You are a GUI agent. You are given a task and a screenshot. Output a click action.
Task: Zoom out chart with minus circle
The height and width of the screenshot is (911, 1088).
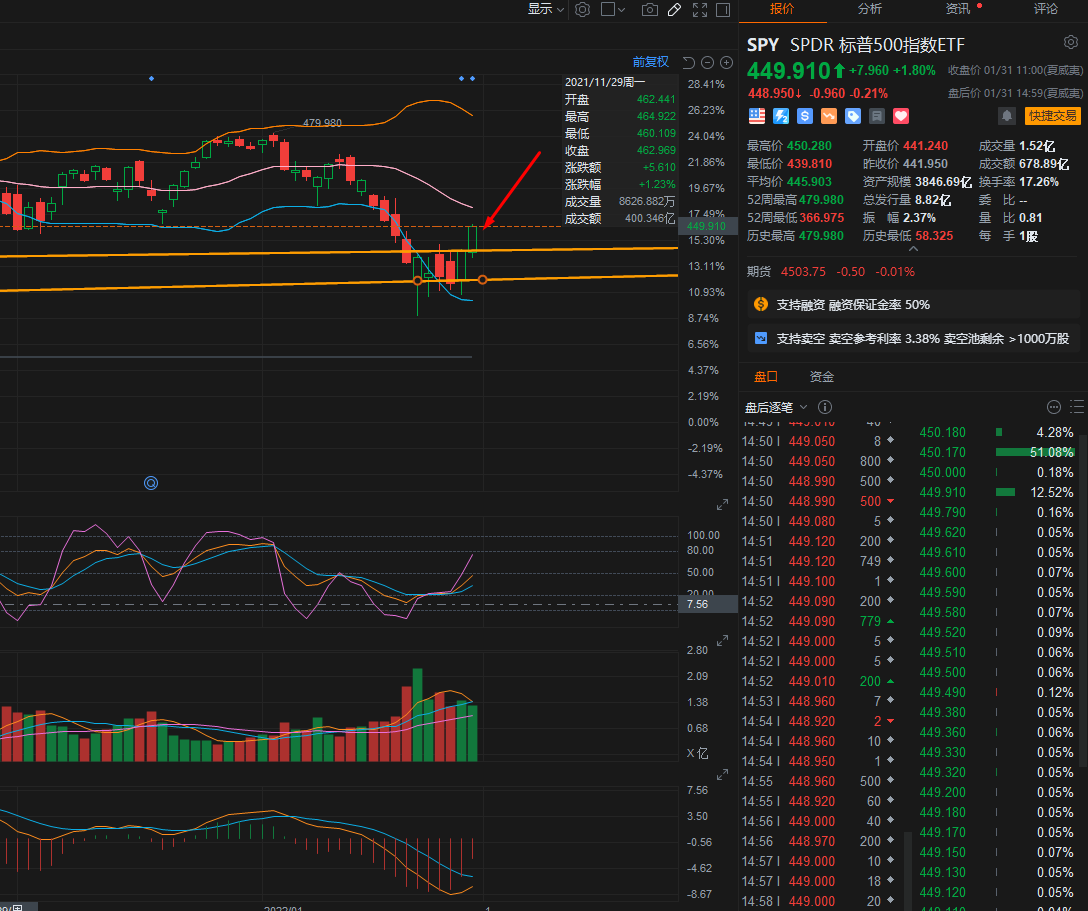[707, 62]
